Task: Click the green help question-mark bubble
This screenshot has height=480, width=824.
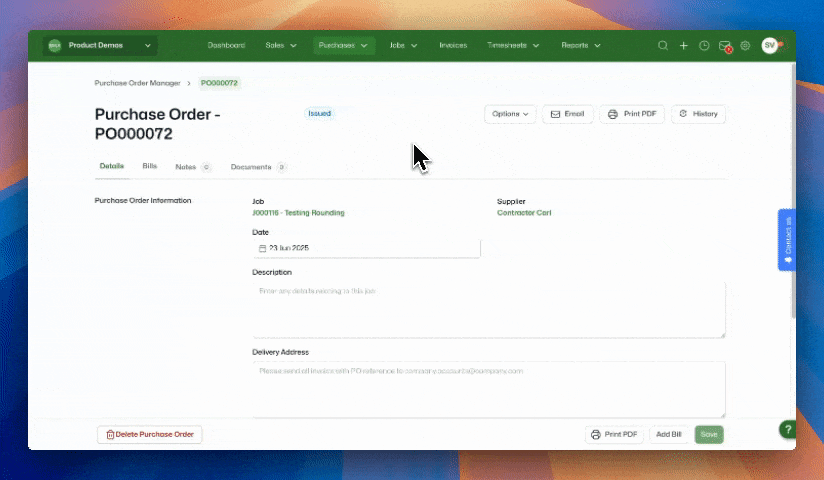Action: tap(787, 430)
